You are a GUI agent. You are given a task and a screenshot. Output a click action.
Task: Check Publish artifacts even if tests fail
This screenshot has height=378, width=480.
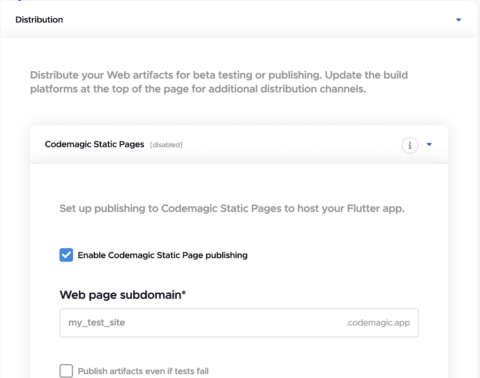pos(66,371)
